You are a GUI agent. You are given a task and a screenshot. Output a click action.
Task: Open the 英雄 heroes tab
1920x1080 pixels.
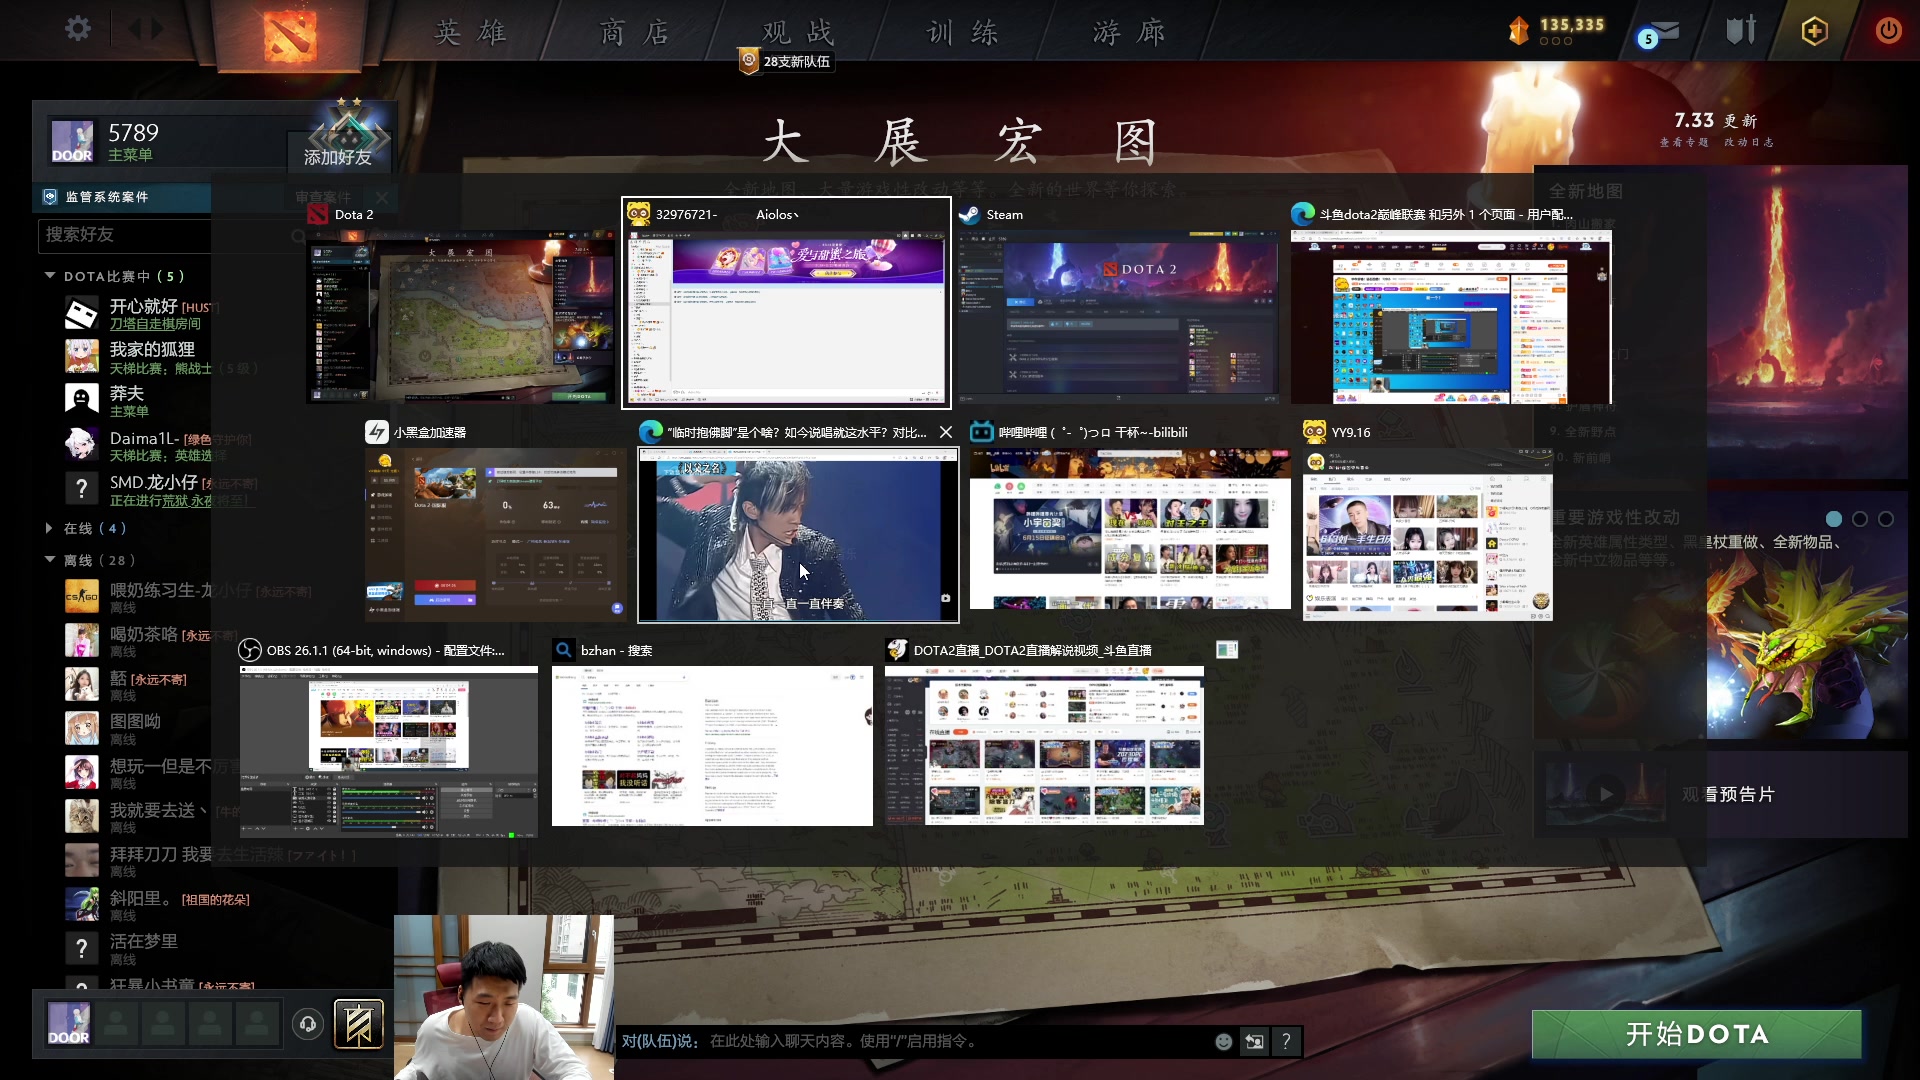(x=470, y=33)
